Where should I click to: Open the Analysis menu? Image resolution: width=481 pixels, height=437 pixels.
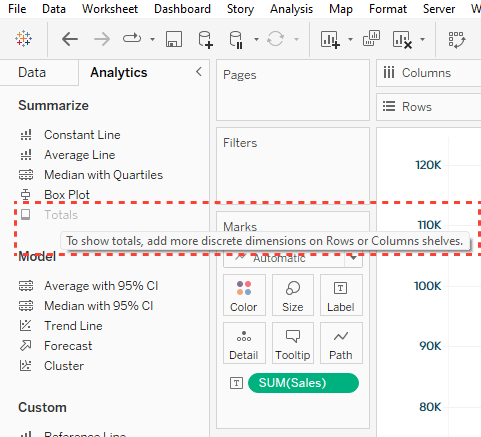[291, 9]
